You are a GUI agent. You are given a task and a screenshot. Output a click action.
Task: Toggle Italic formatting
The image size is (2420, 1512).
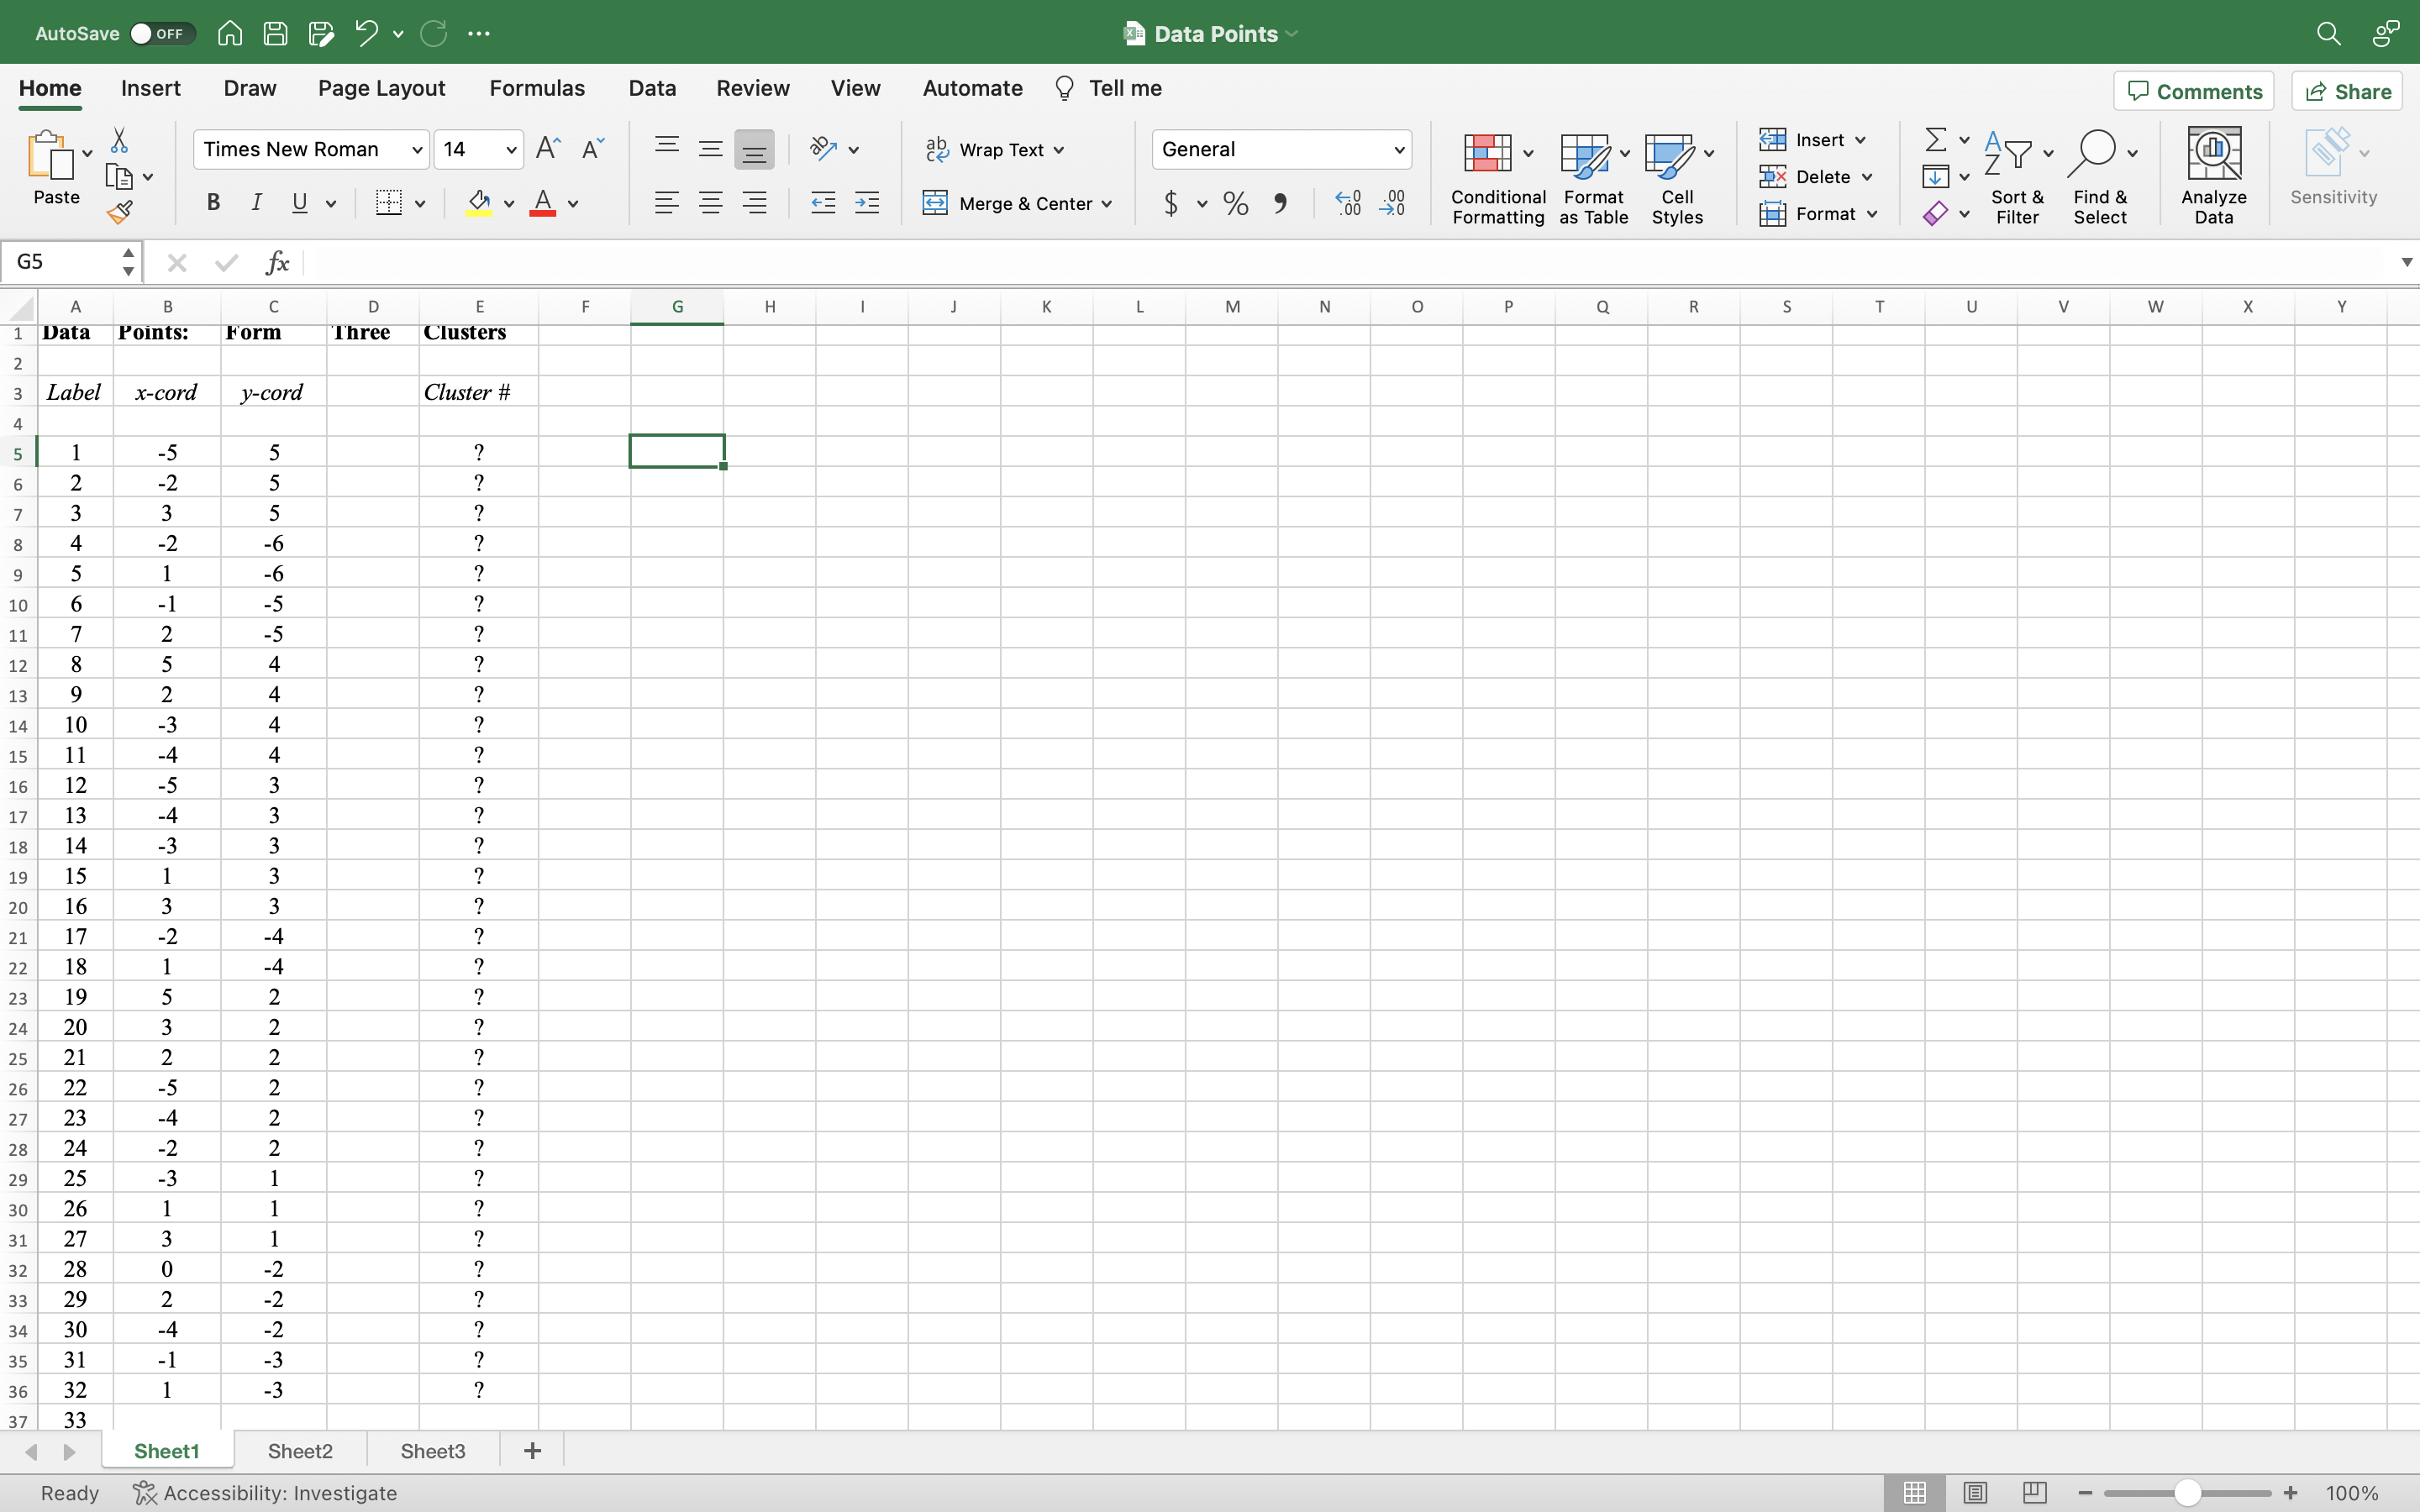256,204
